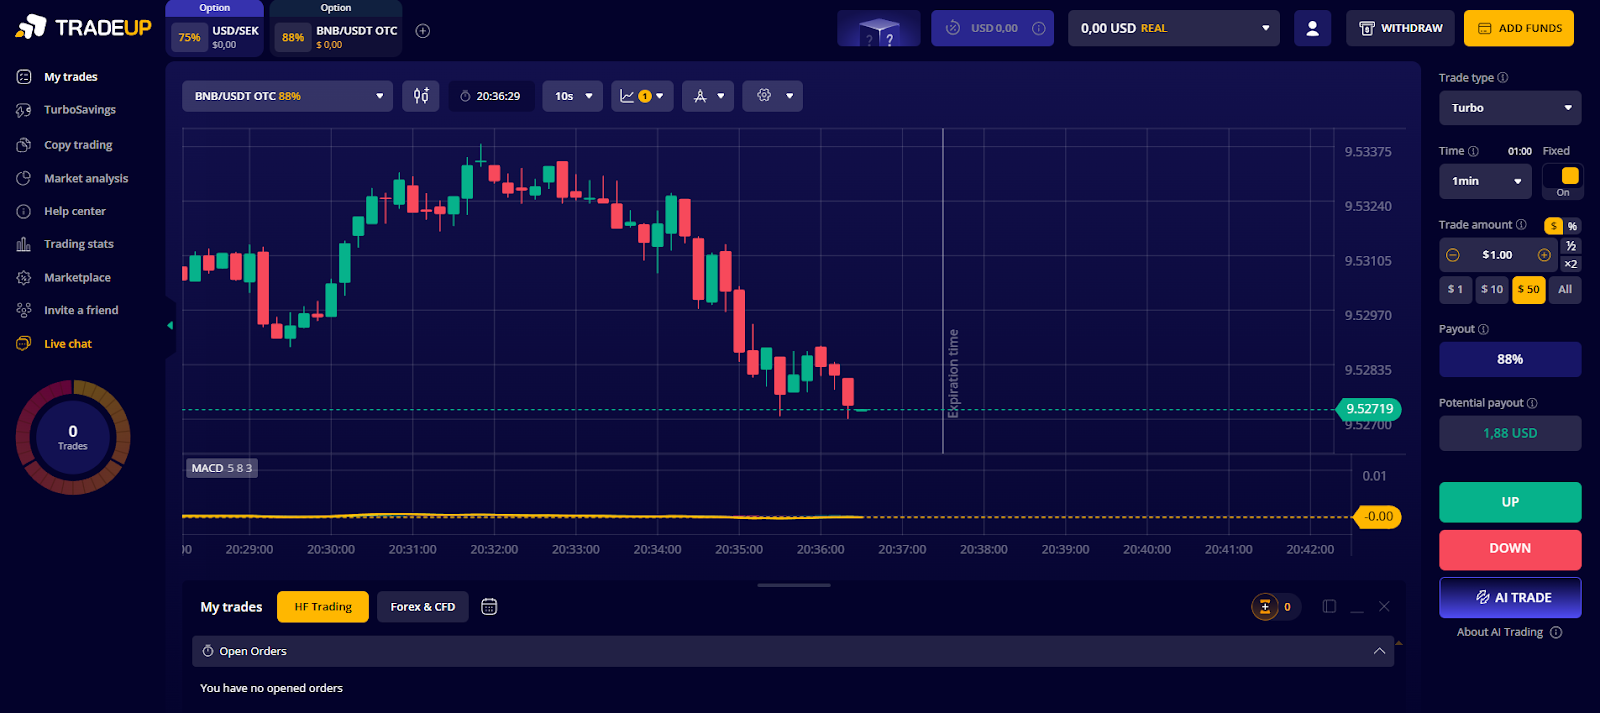Click the pending trades hourglass icon
The image size is (1600, 713).
[x=1265, y=607]
